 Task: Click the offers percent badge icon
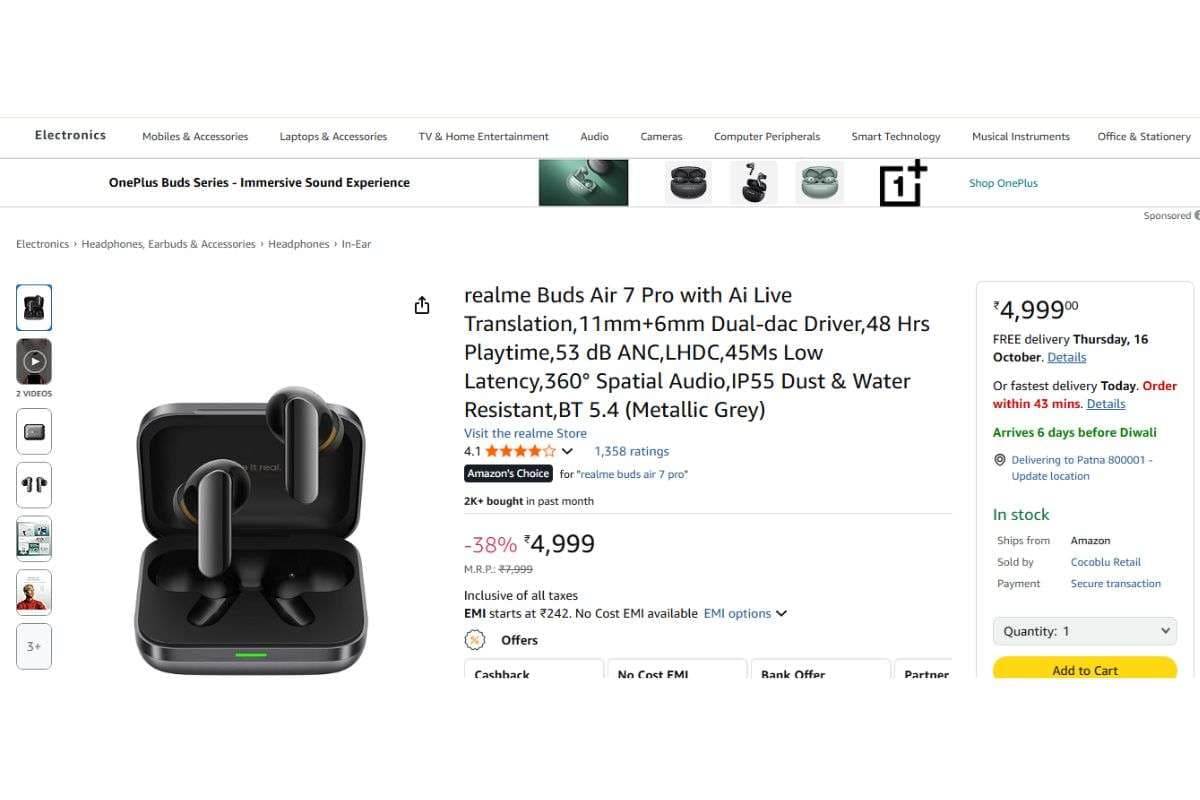click(475, 640)
